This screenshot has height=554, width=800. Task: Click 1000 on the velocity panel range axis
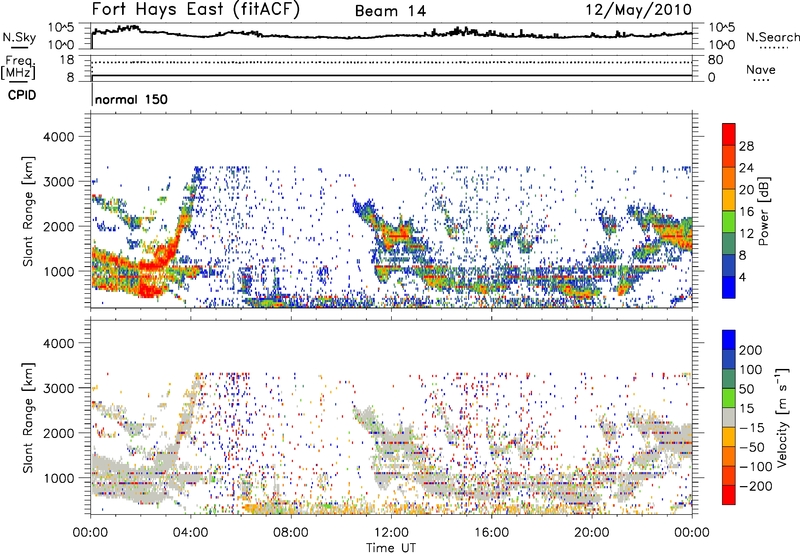pyautogui.click(x=59, y=478)
